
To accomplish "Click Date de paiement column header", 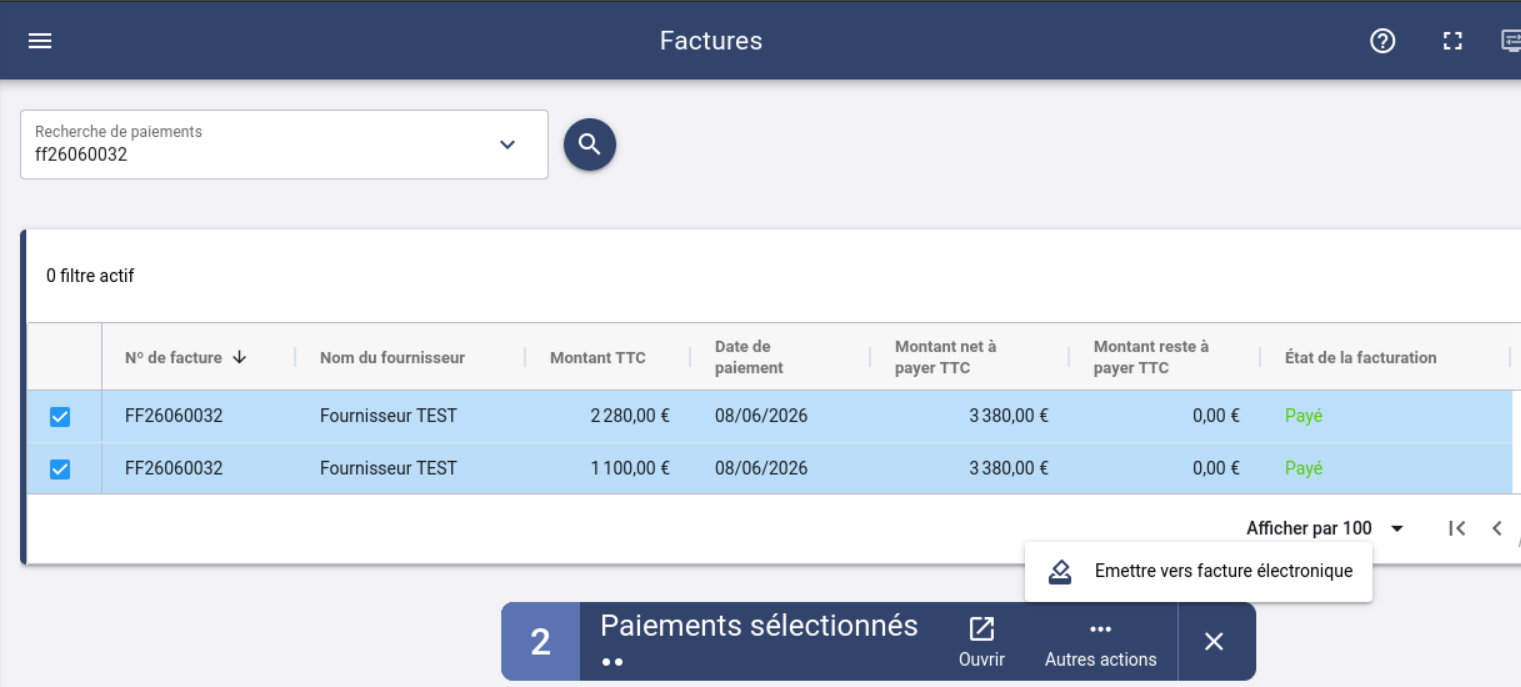I will 749,357.
